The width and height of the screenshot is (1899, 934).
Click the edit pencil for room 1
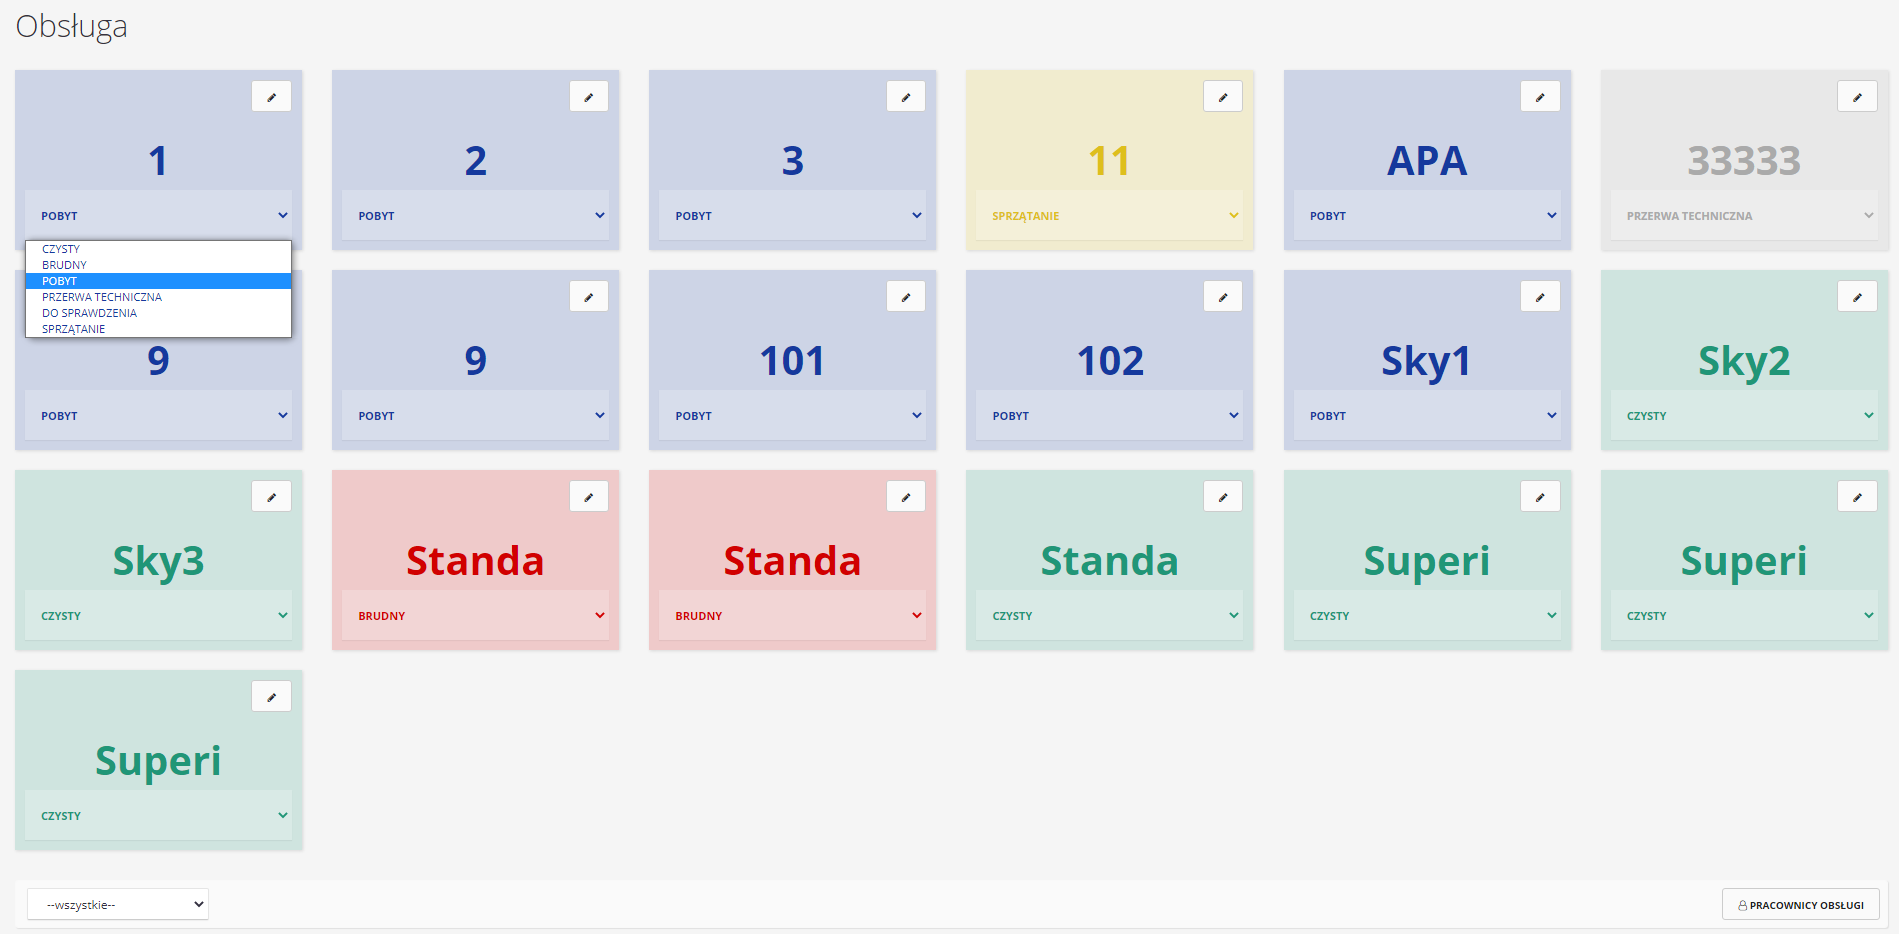271,97
